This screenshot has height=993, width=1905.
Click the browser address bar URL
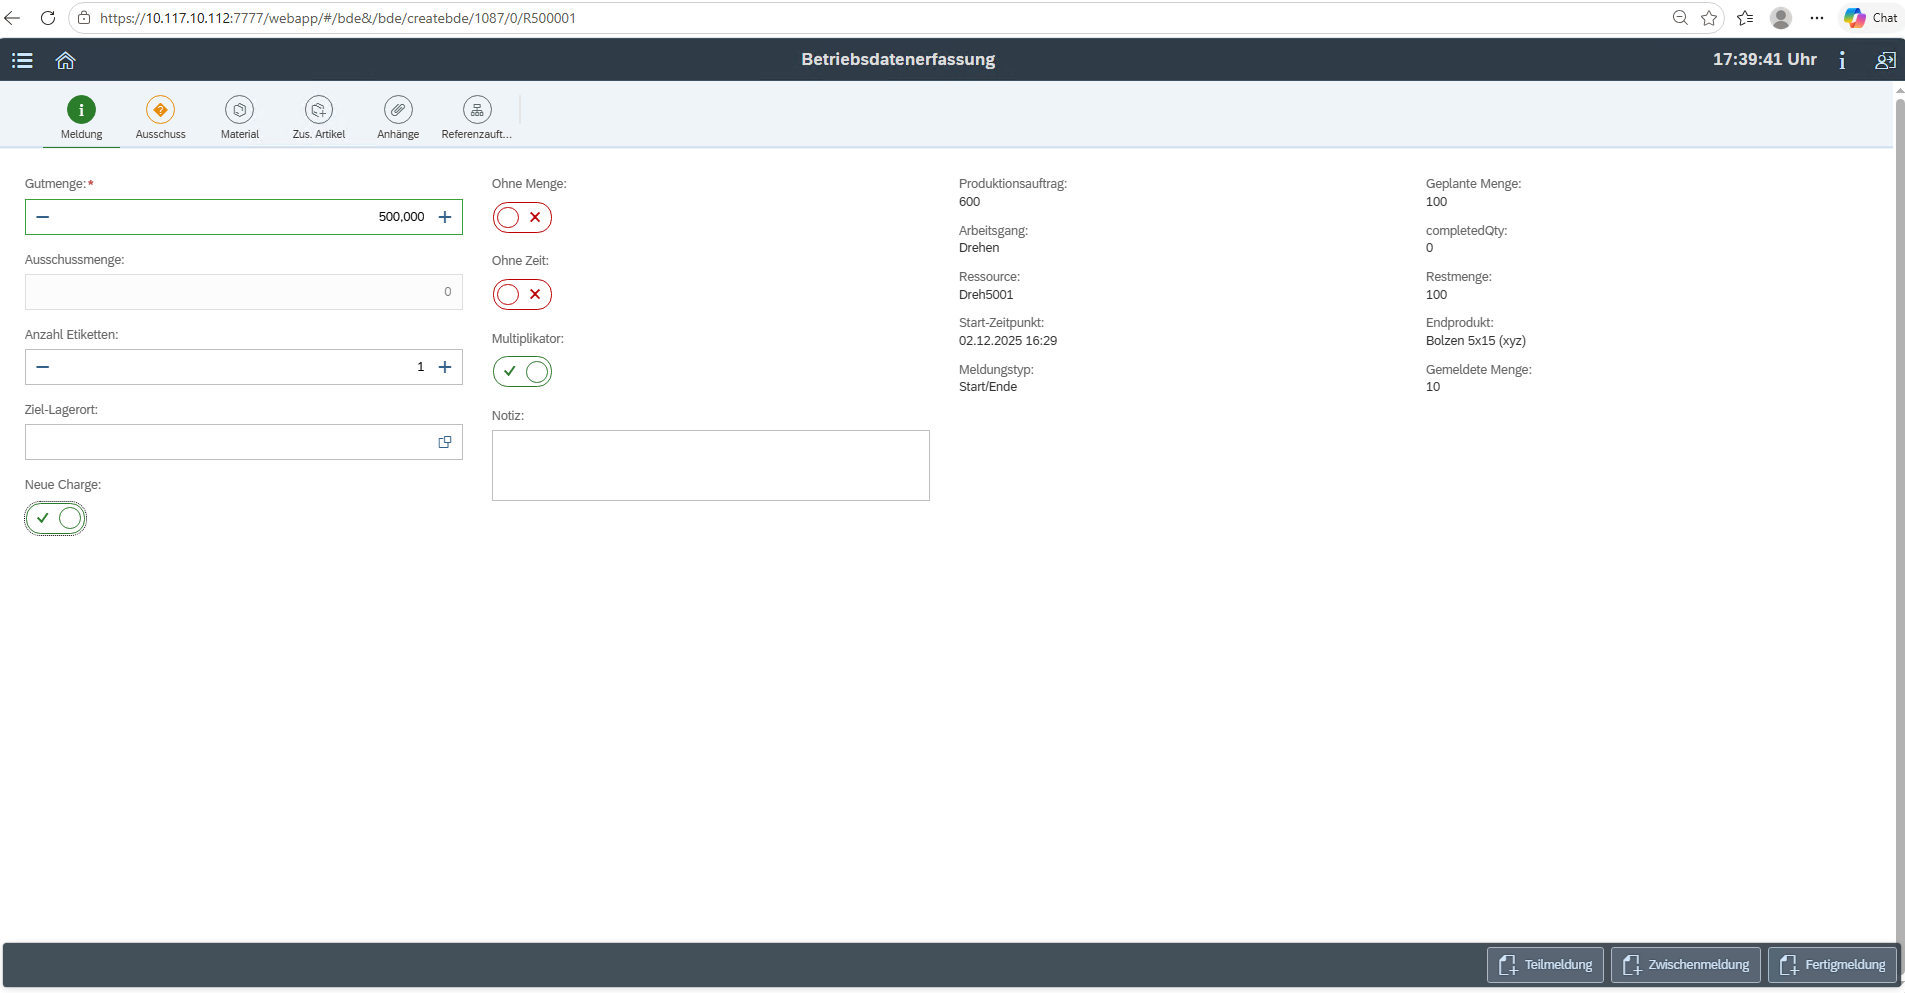tap(338, 18)
